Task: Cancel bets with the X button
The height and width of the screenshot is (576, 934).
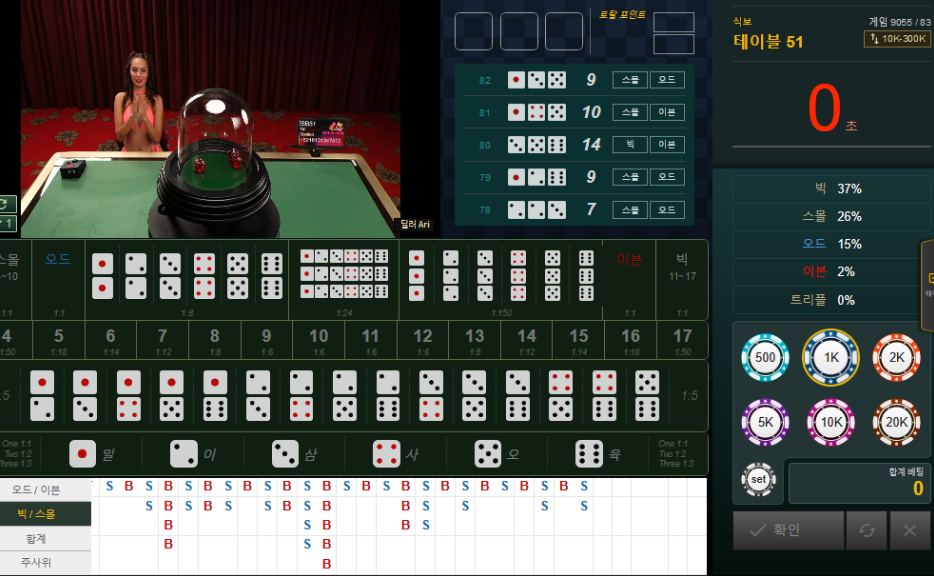Action: pos(909,530)
